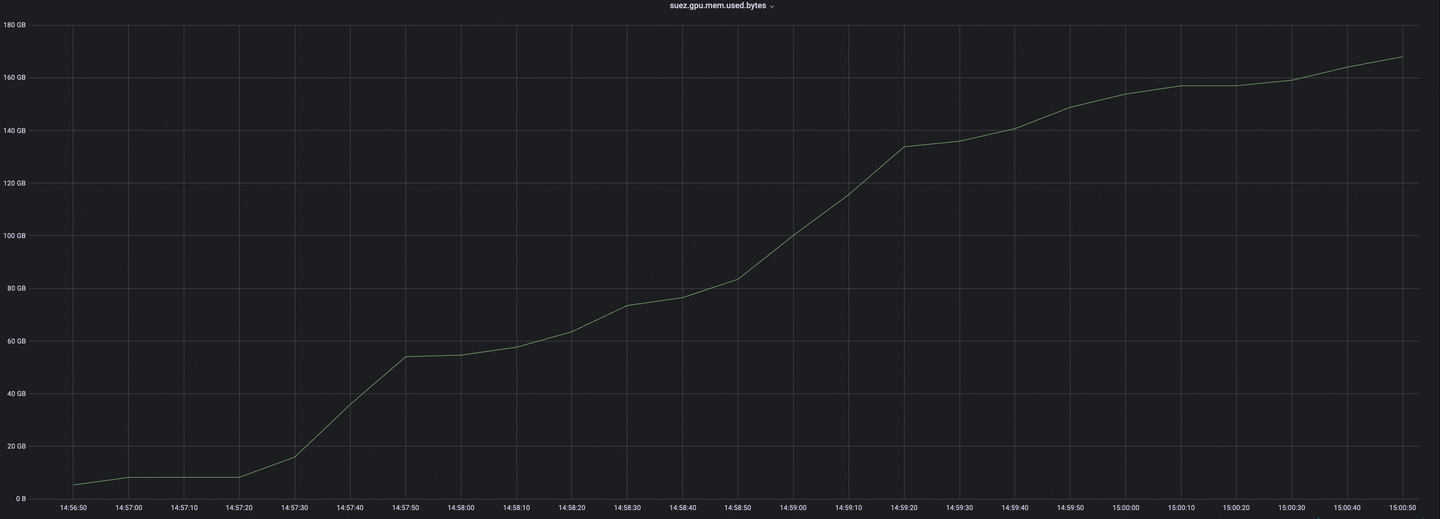Click the 60 GB y-axis label
The image size is (1440, 519).
[x=16, y=341]
